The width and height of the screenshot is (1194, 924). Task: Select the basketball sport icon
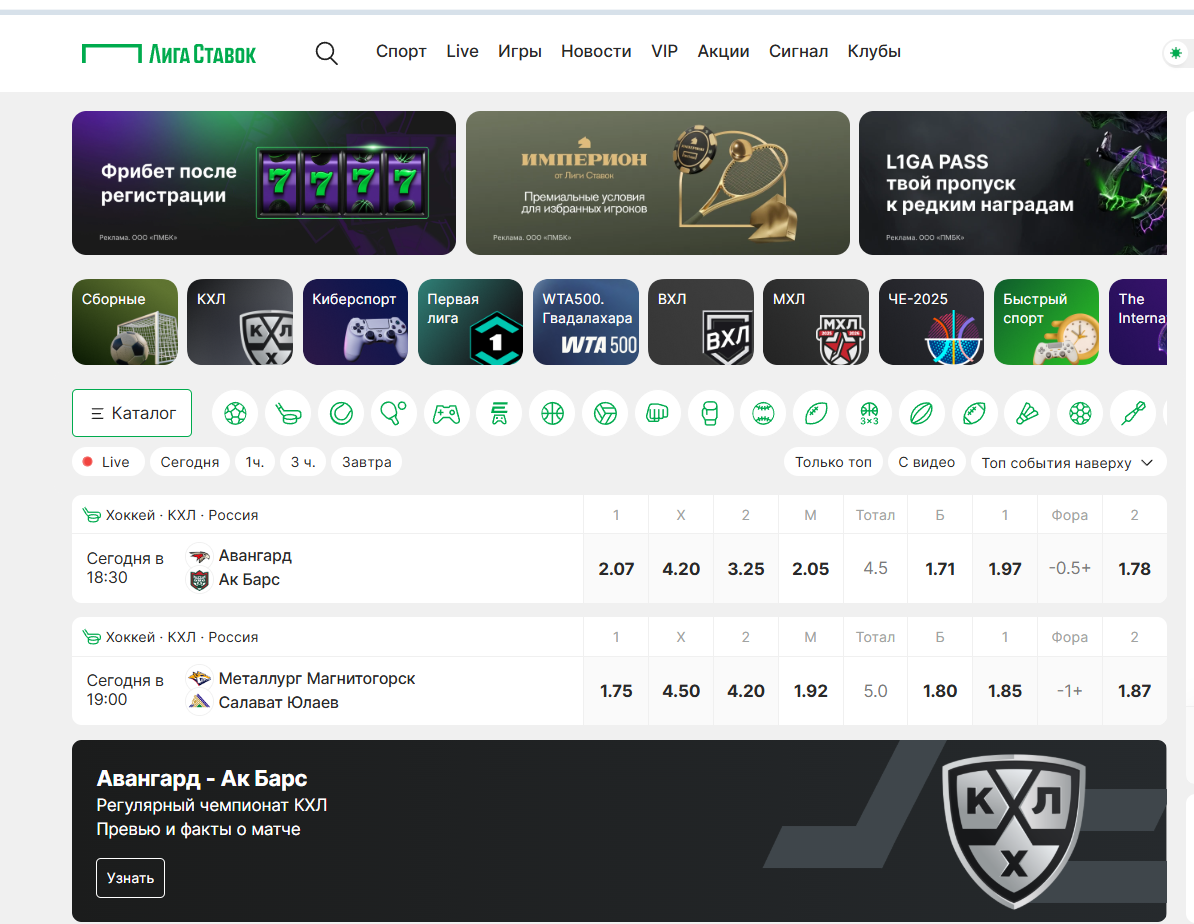[552, 413]
